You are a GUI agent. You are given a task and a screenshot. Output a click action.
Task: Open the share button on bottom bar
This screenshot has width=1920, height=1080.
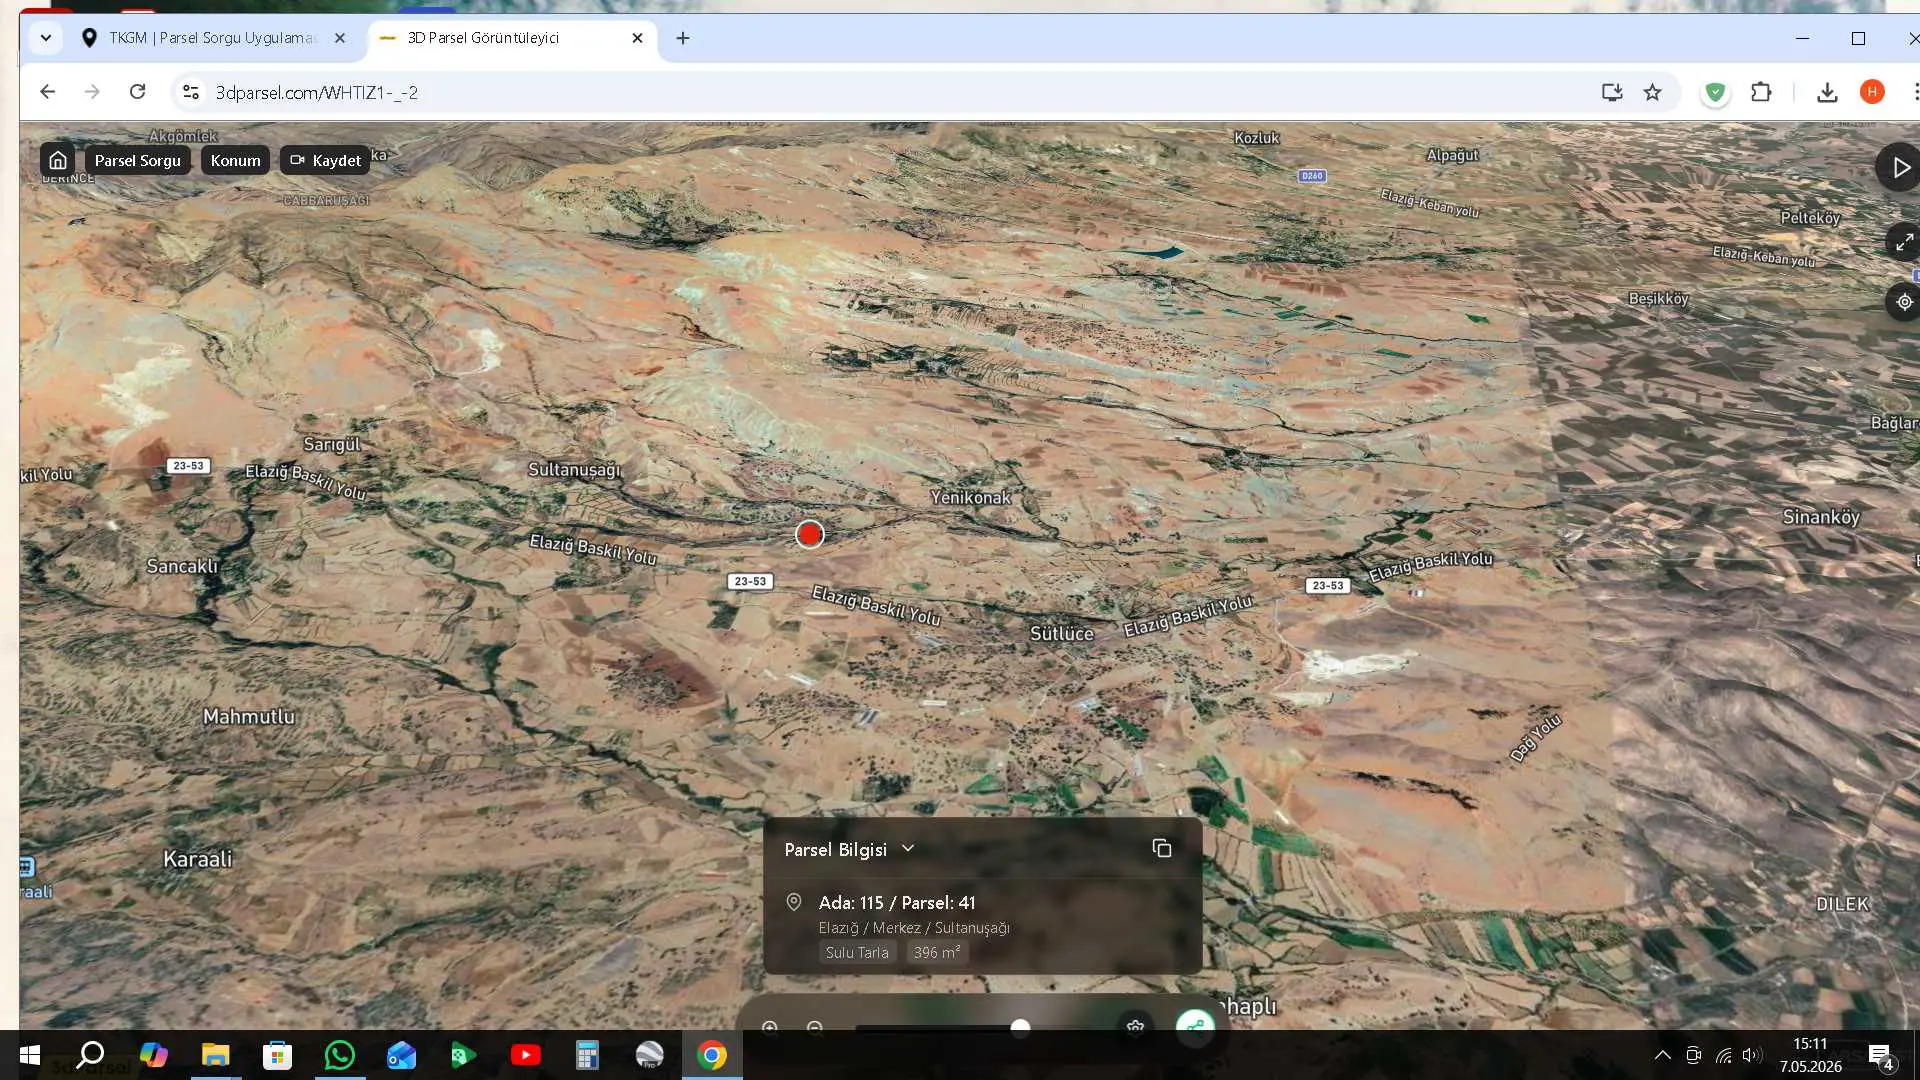(1195, 1025)
